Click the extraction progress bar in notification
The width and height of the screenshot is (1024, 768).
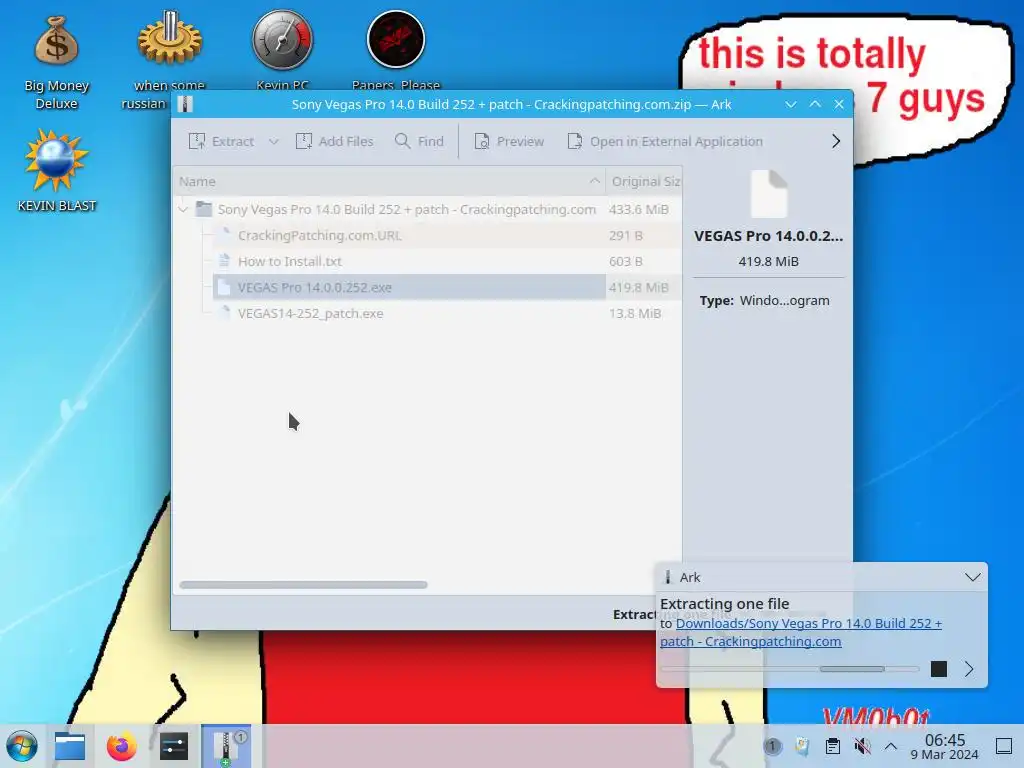789,669
